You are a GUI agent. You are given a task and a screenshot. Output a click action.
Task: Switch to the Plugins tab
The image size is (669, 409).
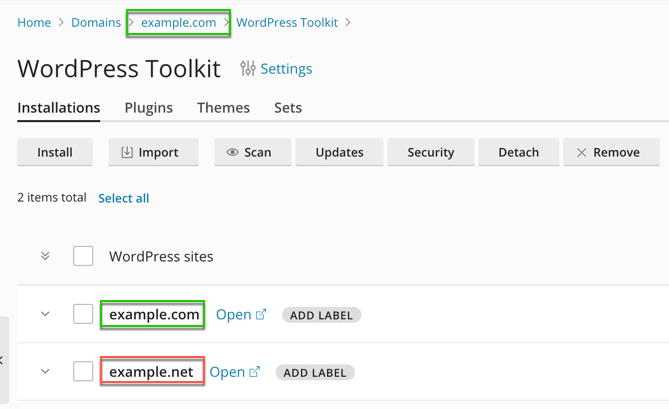pyautogui.click(x=148, y=107)
